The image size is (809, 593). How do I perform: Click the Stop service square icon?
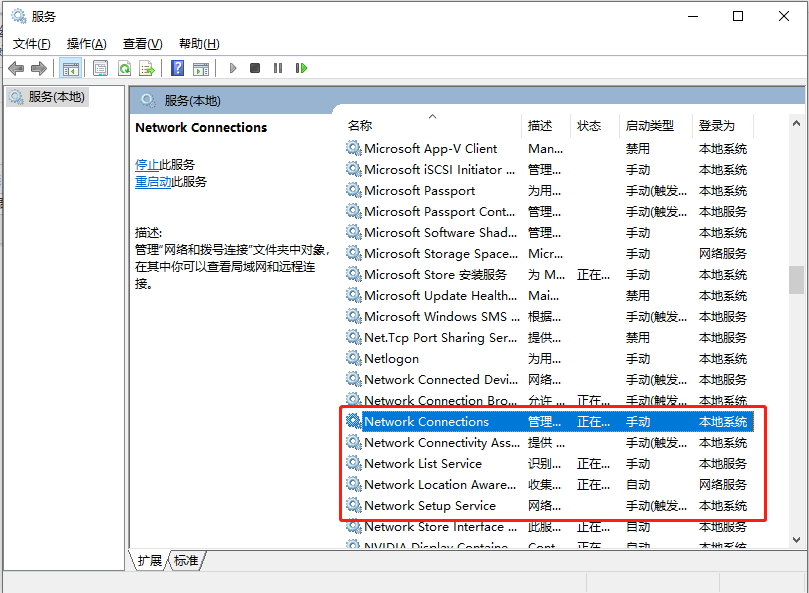click(255, 68)
